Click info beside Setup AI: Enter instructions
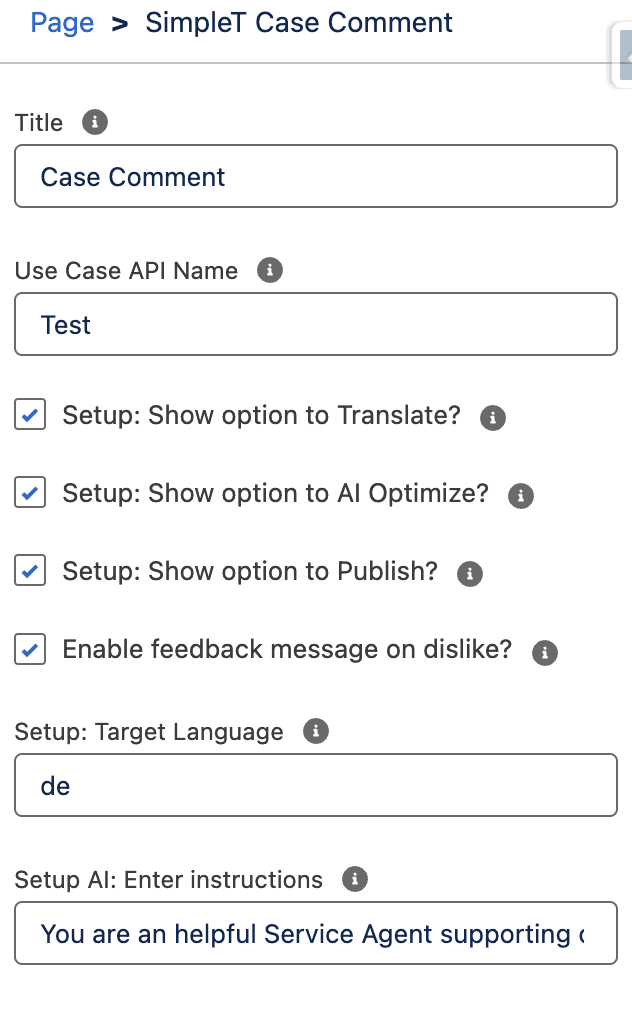 click(x=355, y=879)
